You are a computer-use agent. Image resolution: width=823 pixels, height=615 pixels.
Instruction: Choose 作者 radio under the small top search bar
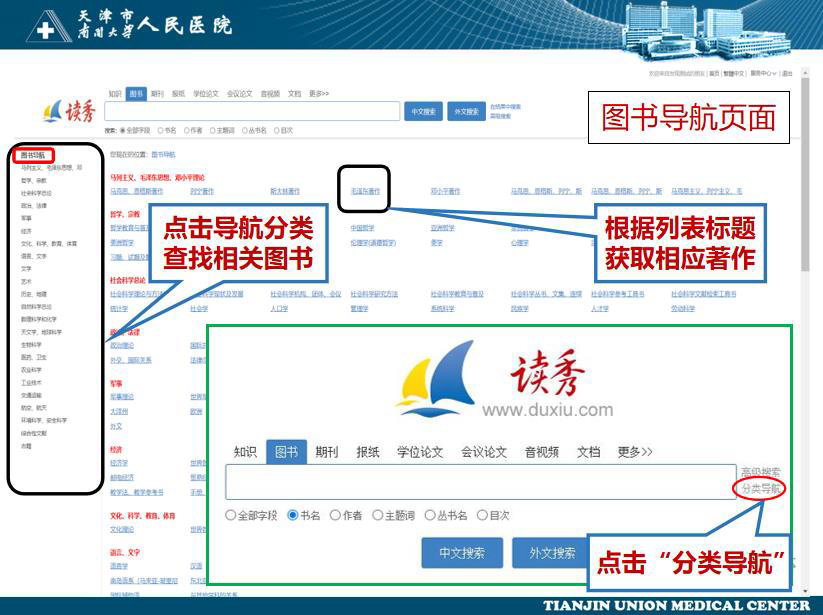coord(186,130)
